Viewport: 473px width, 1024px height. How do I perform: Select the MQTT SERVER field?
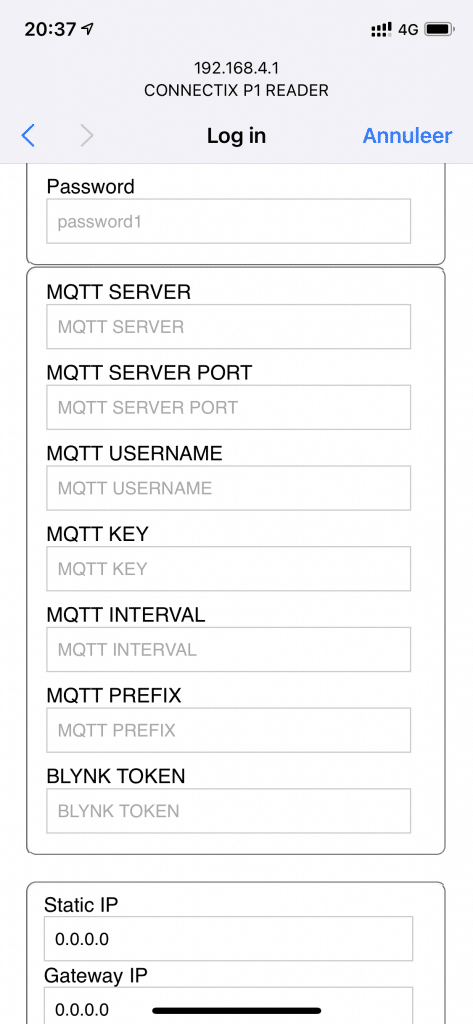pos(229,327)
